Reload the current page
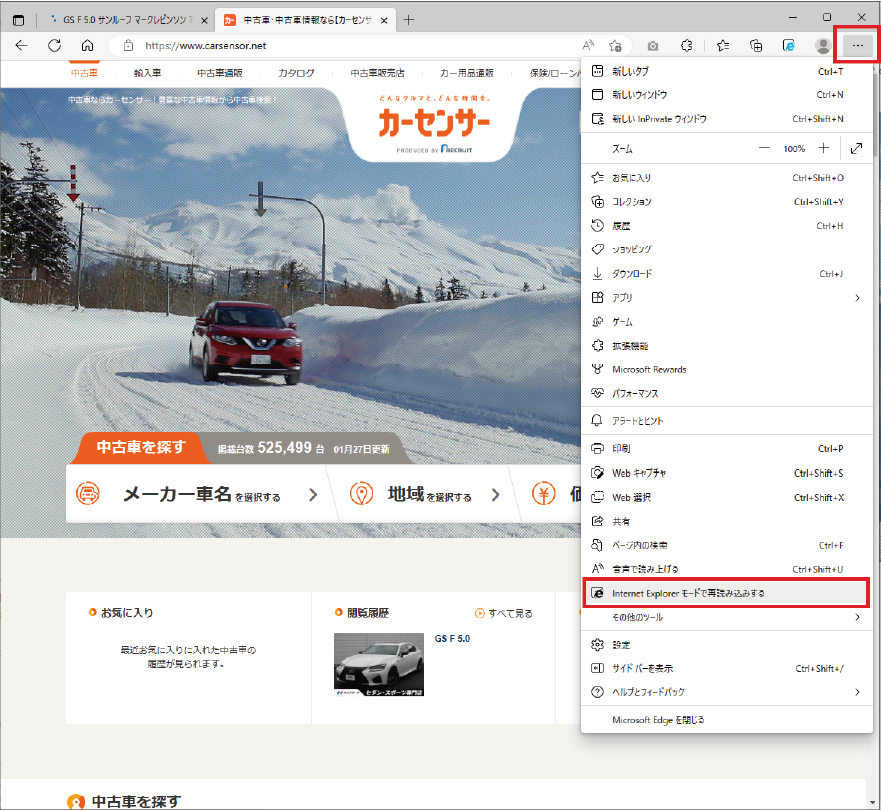Screen dimensions: 881x811 click(55, 46)
